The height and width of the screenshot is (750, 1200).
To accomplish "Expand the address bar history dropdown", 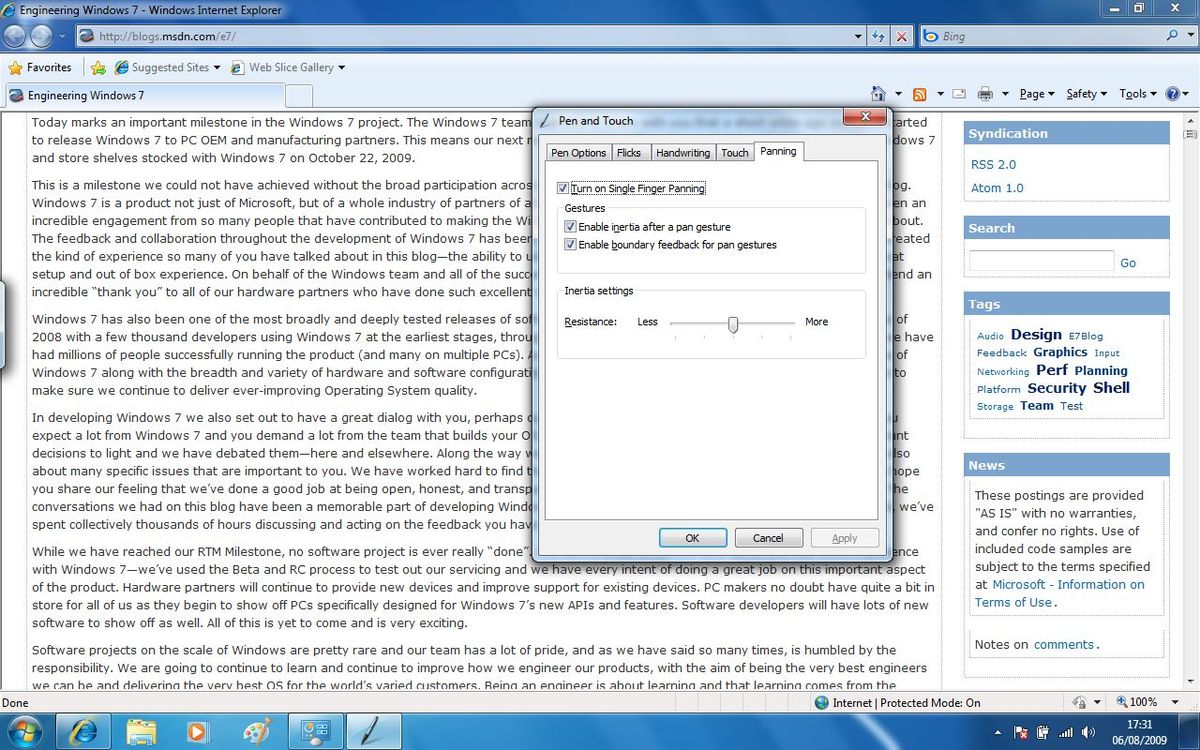I will (x=859, y=35).
